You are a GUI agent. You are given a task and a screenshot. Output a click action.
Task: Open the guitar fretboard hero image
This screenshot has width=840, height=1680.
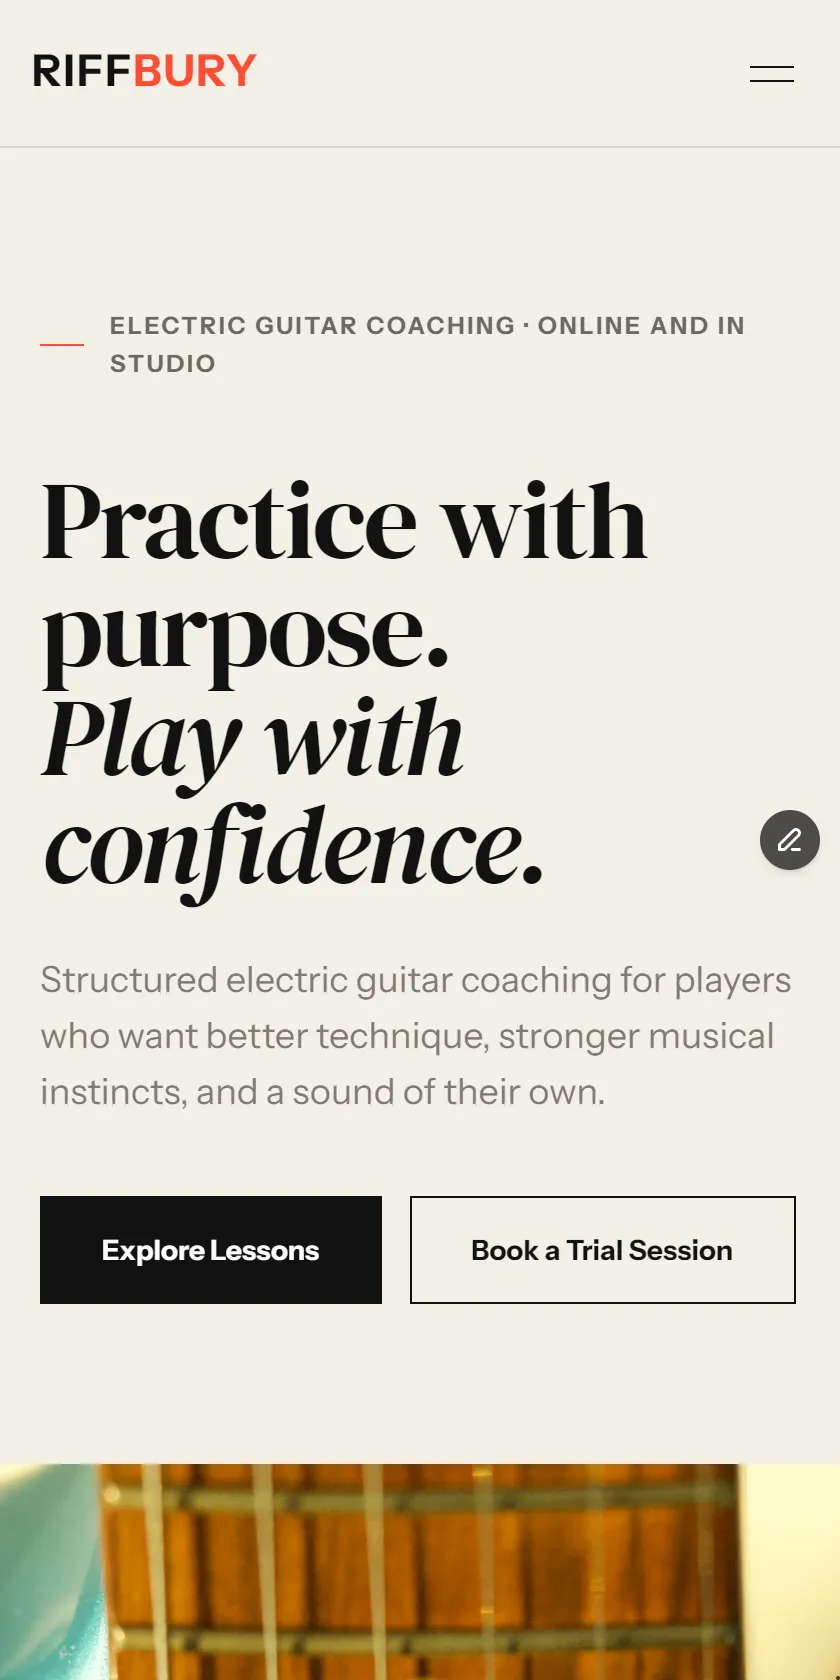pos(420,1572)
